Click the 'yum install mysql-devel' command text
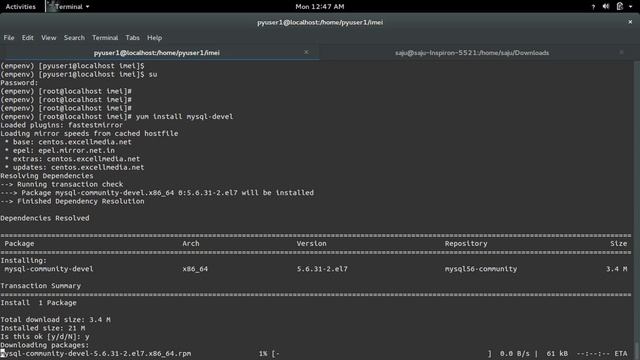This screenshot has width=640, height=360. click(x=184, y=117)
